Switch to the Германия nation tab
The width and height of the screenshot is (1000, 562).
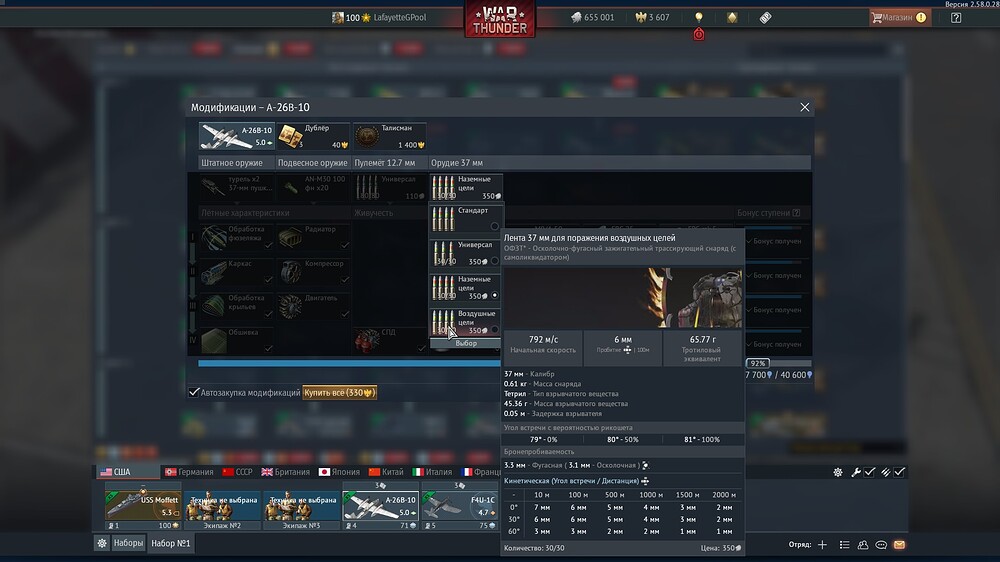coord(189,472)
